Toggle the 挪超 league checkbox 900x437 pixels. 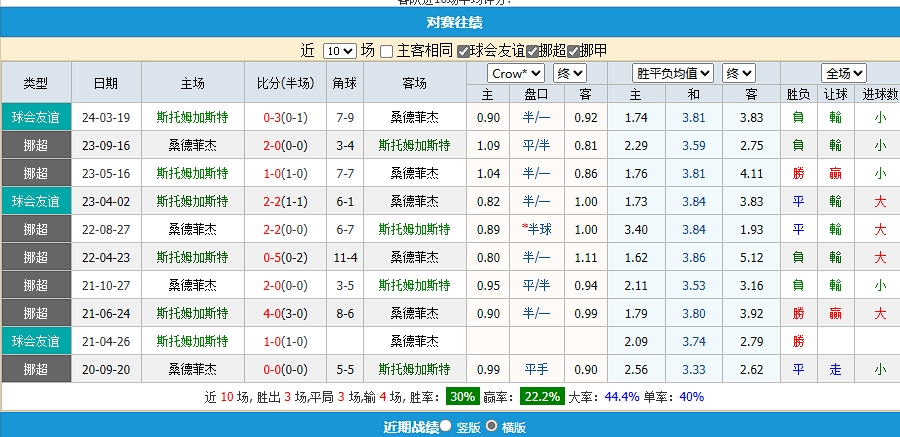534,51
